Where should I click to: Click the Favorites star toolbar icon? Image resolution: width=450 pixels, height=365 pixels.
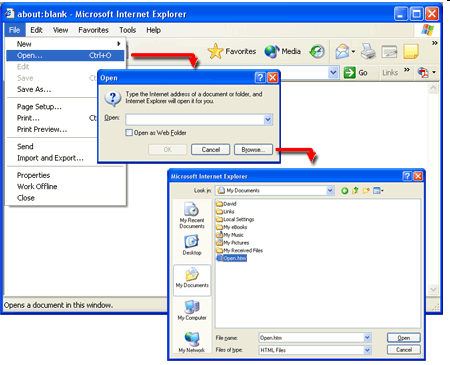point(215,51)
